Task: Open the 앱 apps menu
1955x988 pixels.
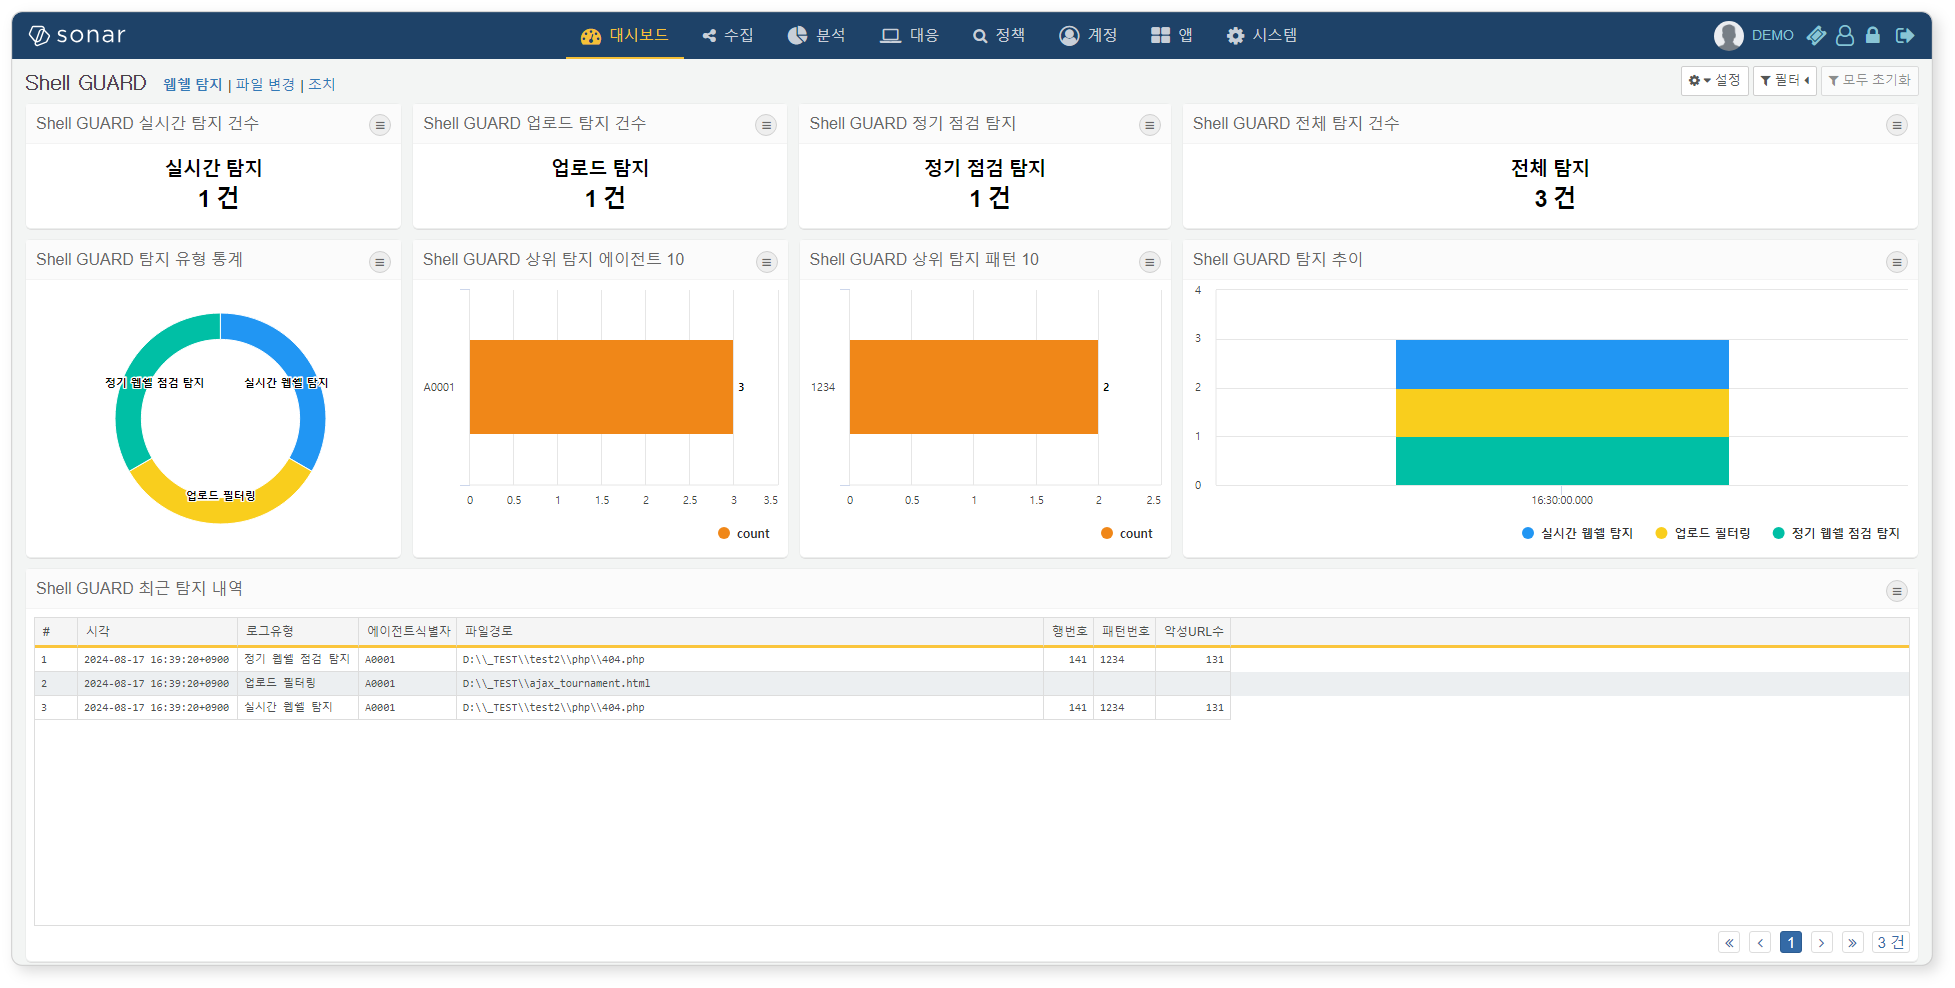Action: point(1171,35)
